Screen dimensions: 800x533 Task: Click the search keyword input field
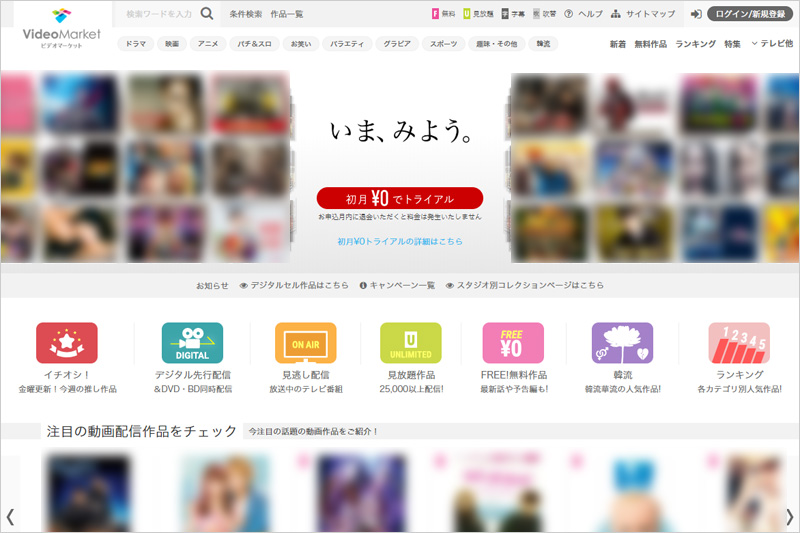click(x=159, y=14)
